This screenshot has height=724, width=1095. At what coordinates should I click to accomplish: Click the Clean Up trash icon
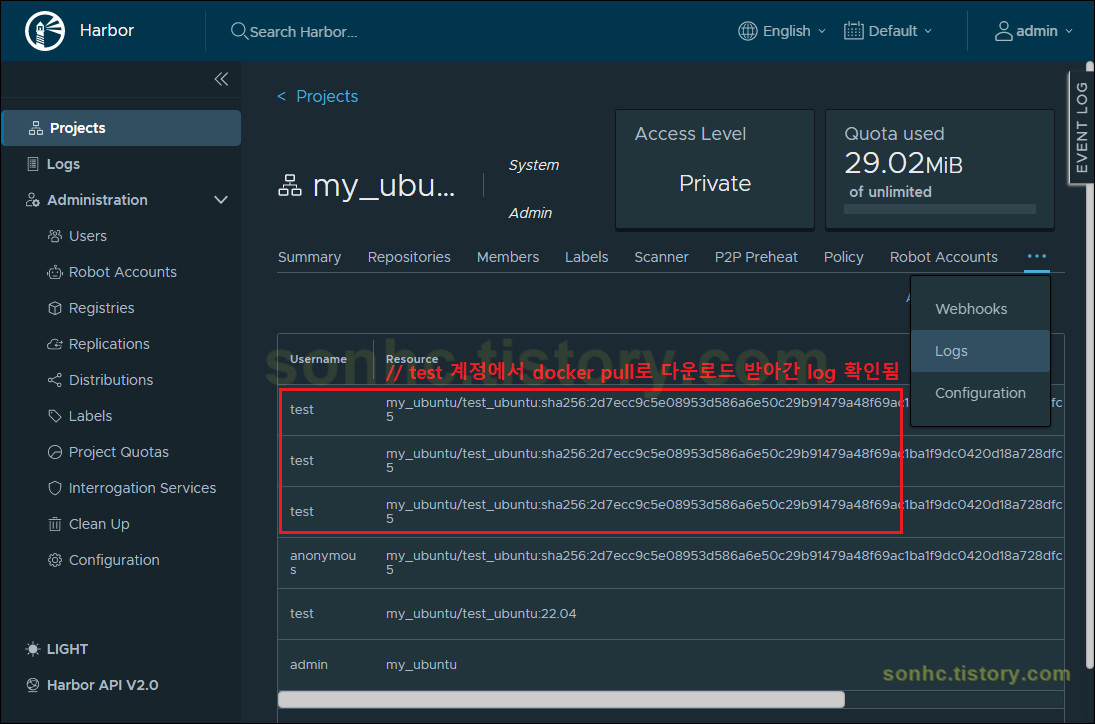(x=55, y=524)
